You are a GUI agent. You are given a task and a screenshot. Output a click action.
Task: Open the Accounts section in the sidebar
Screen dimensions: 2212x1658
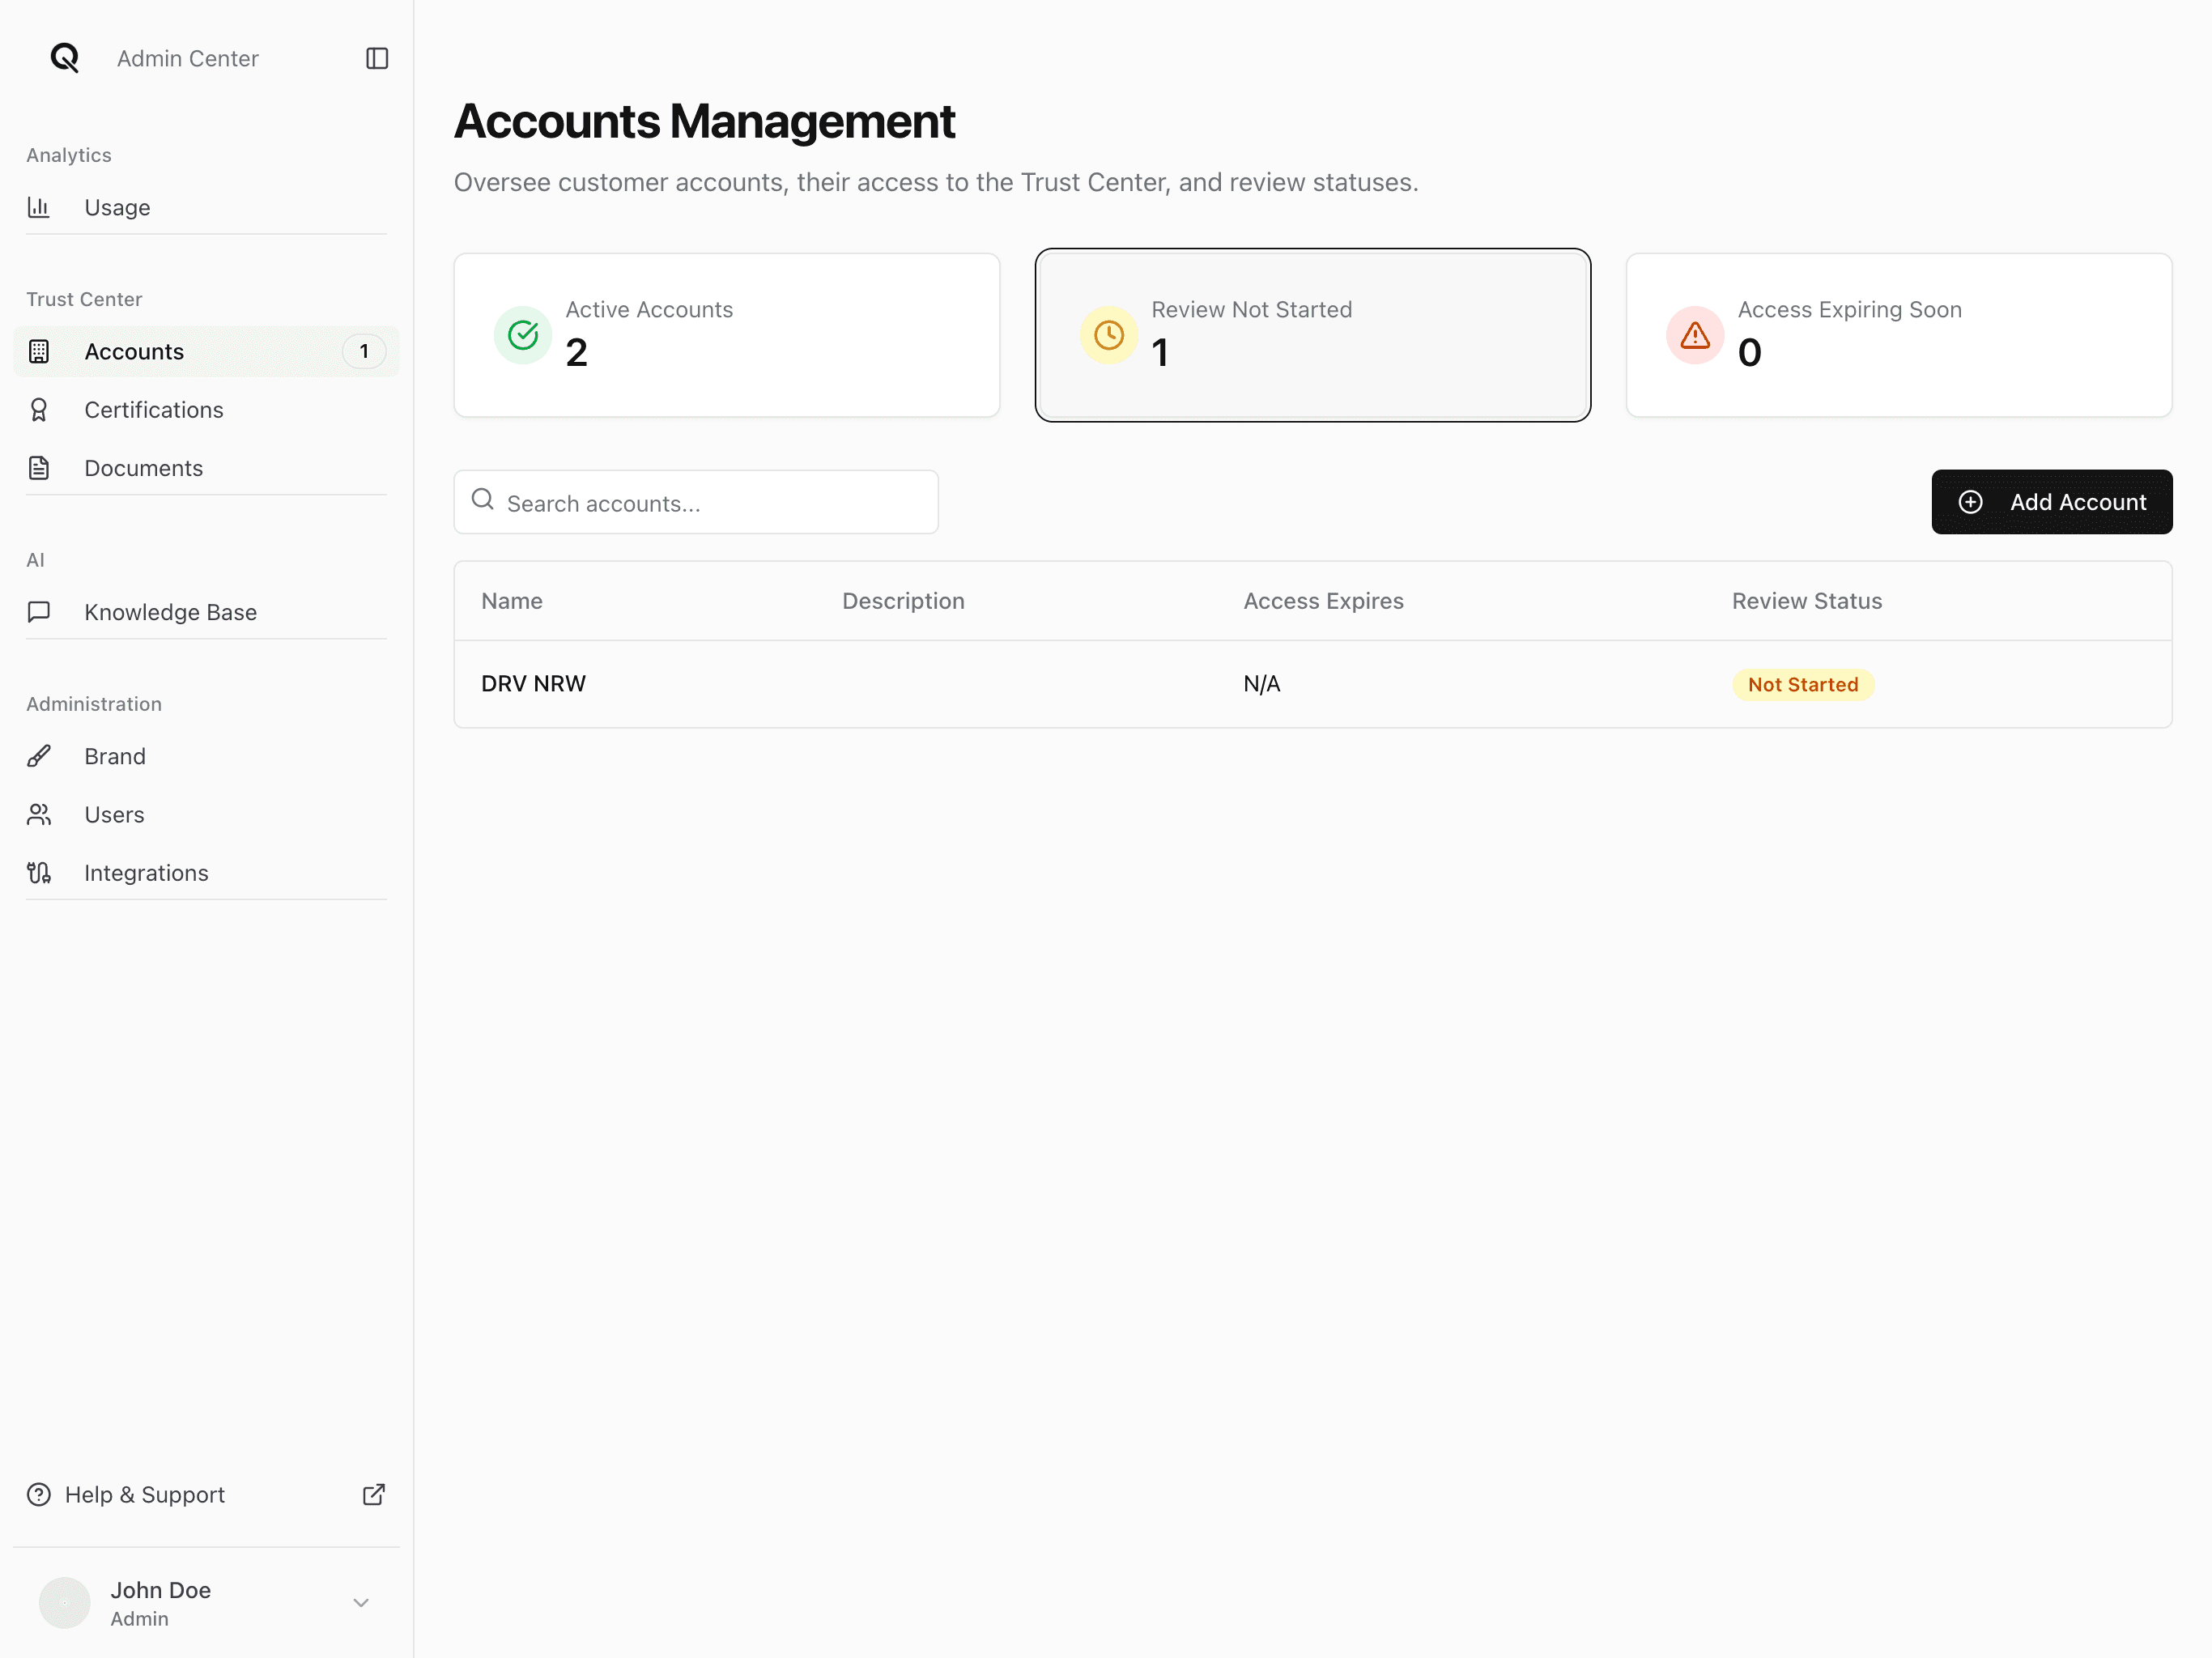point(134,351)
